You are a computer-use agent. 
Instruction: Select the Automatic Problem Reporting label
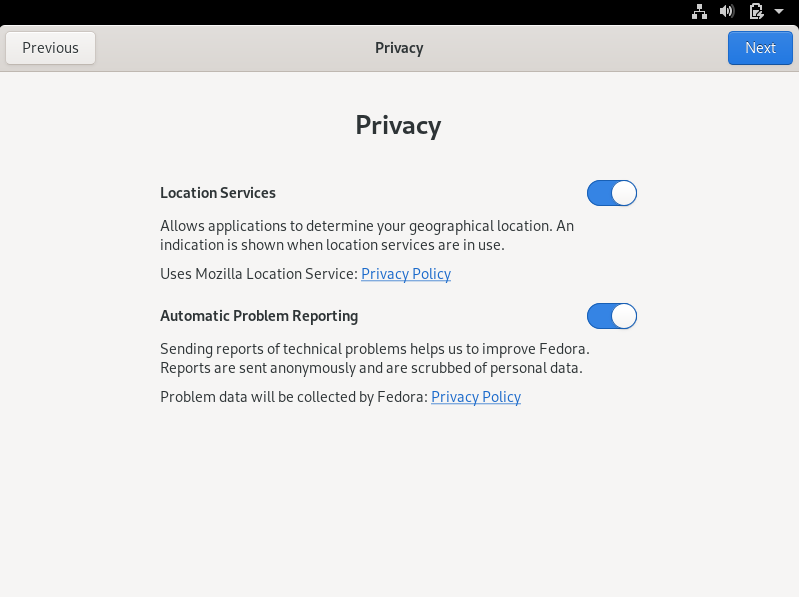click(x=259, y=316)
